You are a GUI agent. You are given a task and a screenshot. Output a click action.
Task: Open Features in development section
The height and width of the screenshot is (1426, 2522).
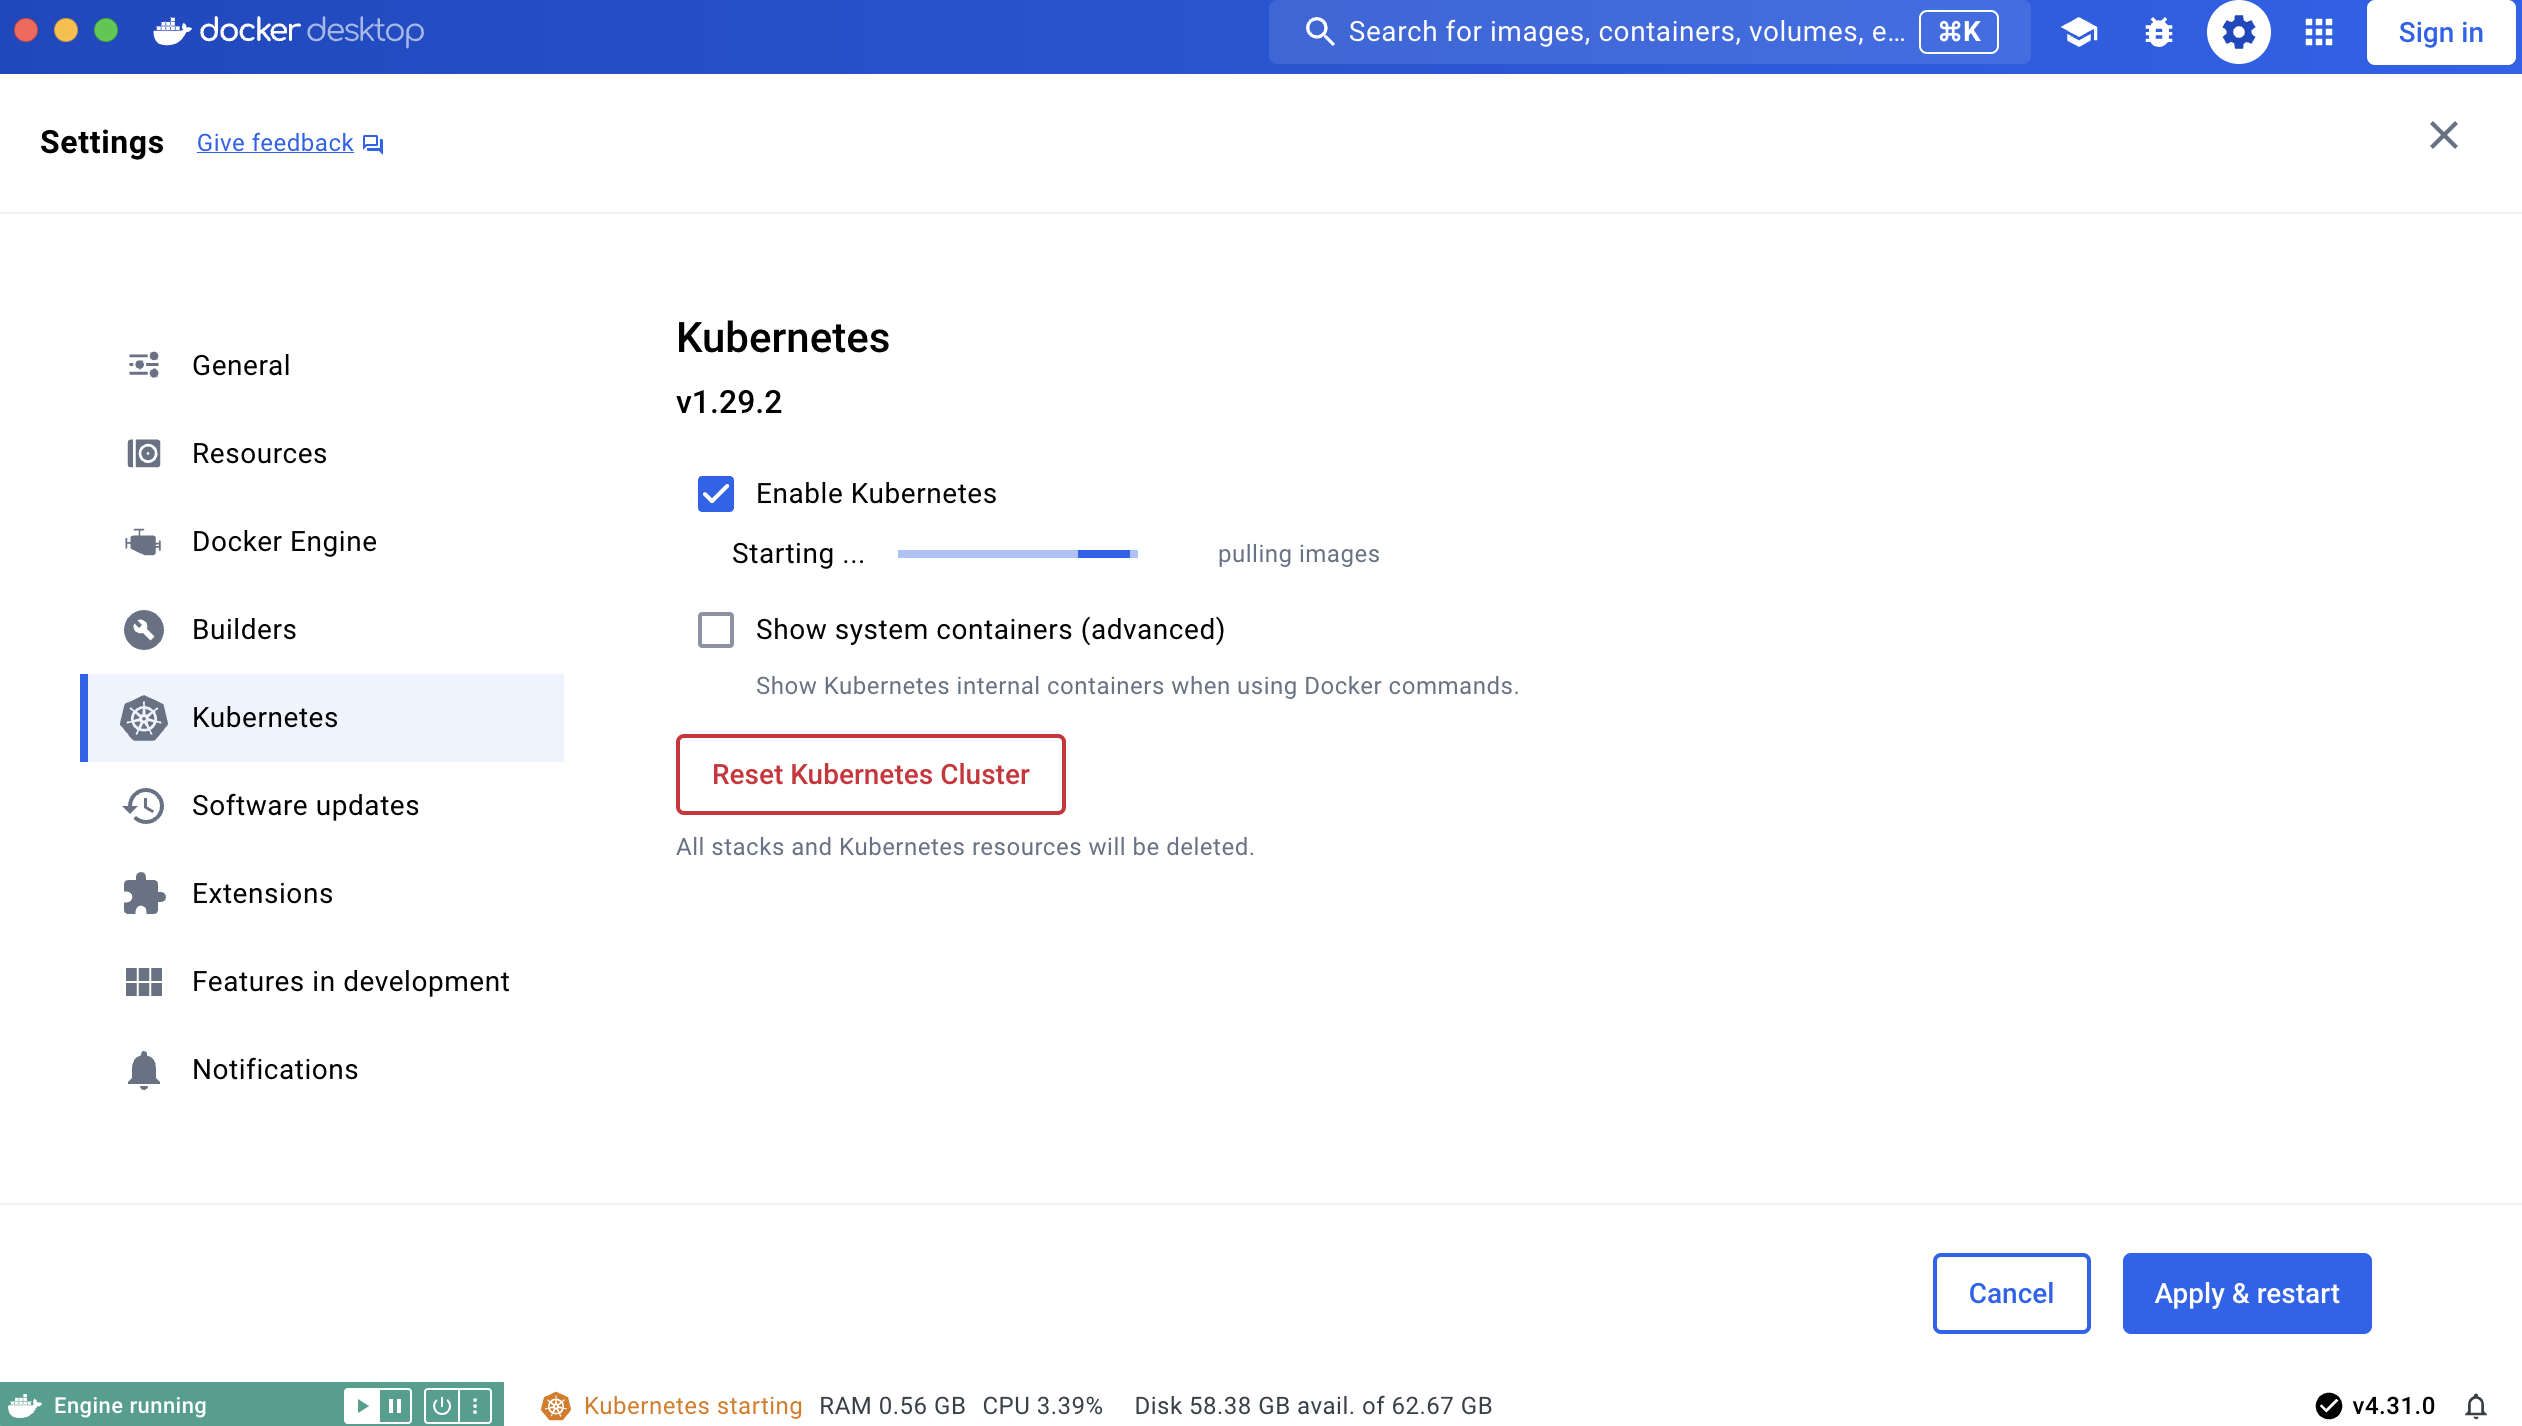pyautogui.click(x=322, y=982)
